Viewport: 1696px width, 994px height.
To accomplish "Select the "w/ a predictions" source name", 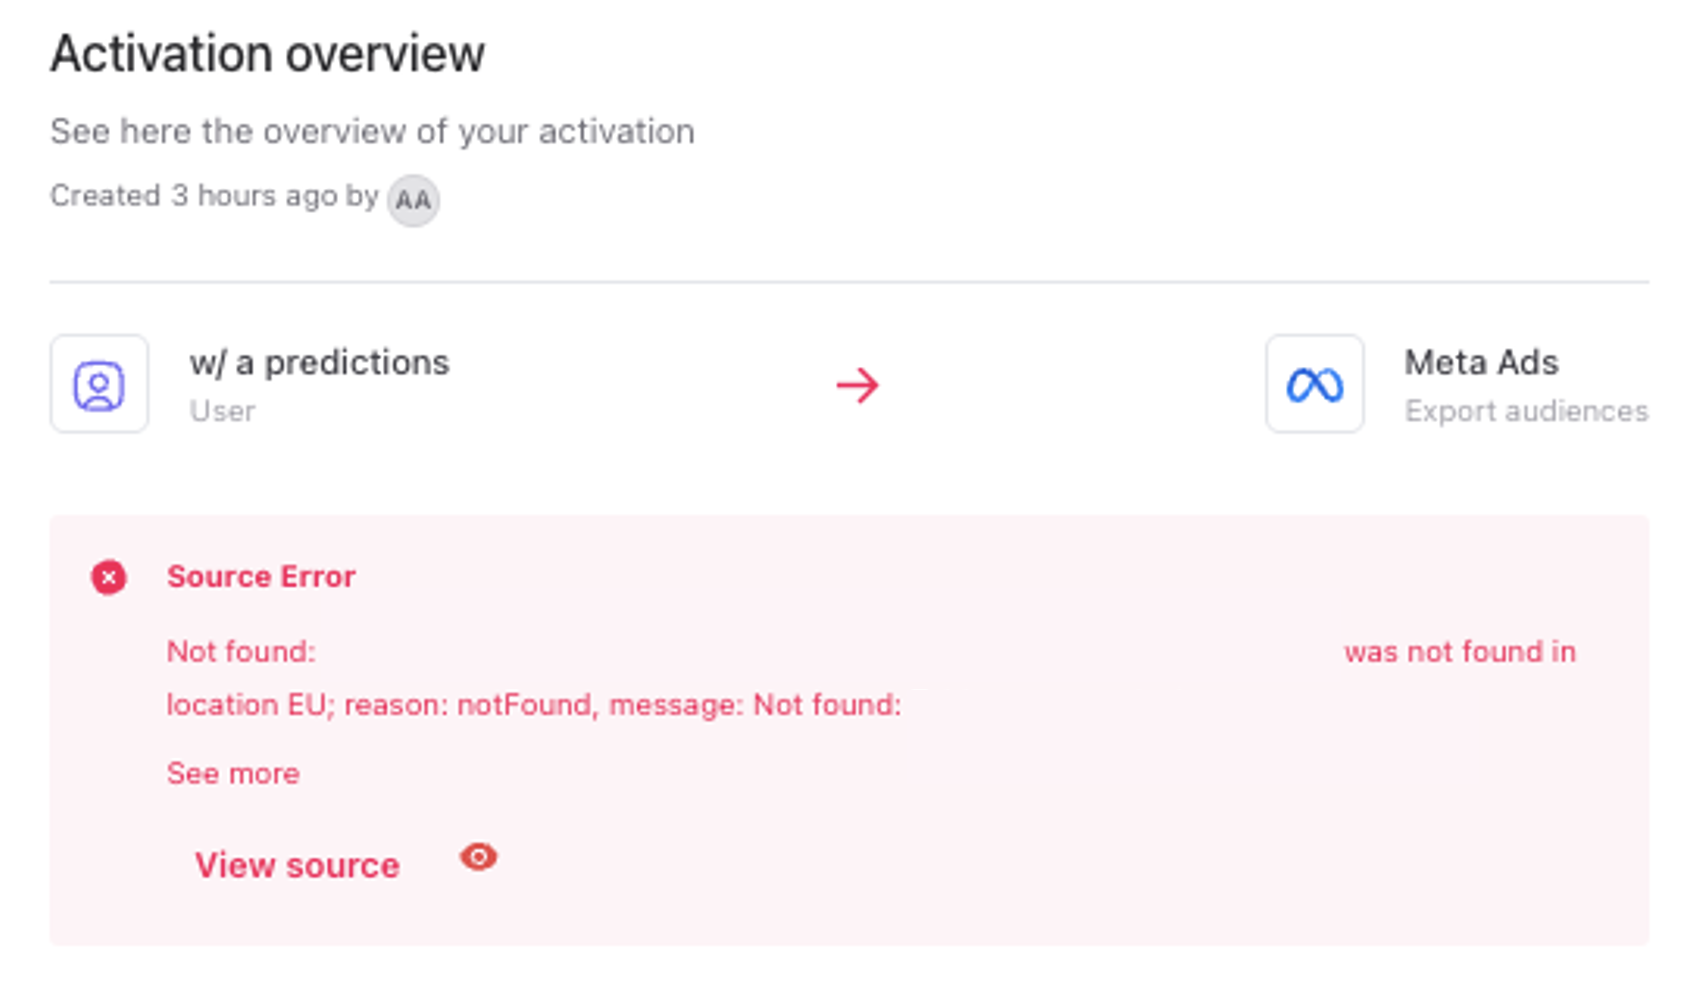I will (x=319, y=362).
